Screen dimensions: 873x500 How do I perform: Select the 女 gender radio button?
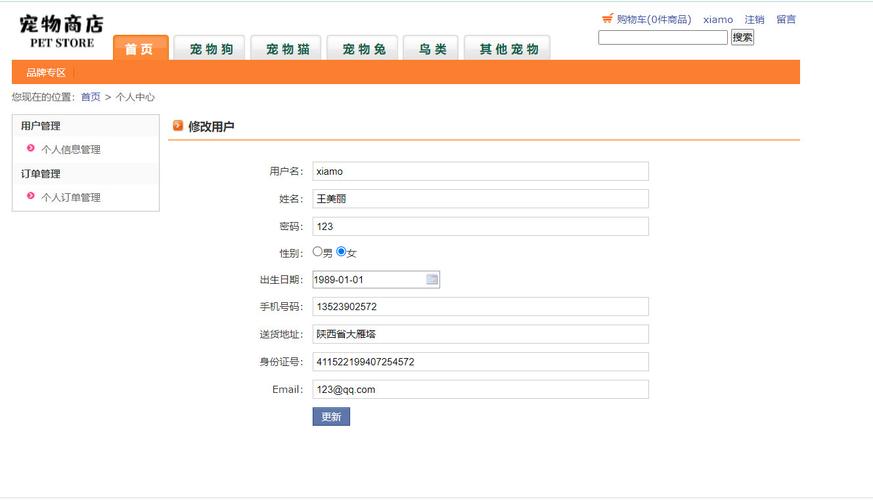pyautogui.click(x=341, y=252)
